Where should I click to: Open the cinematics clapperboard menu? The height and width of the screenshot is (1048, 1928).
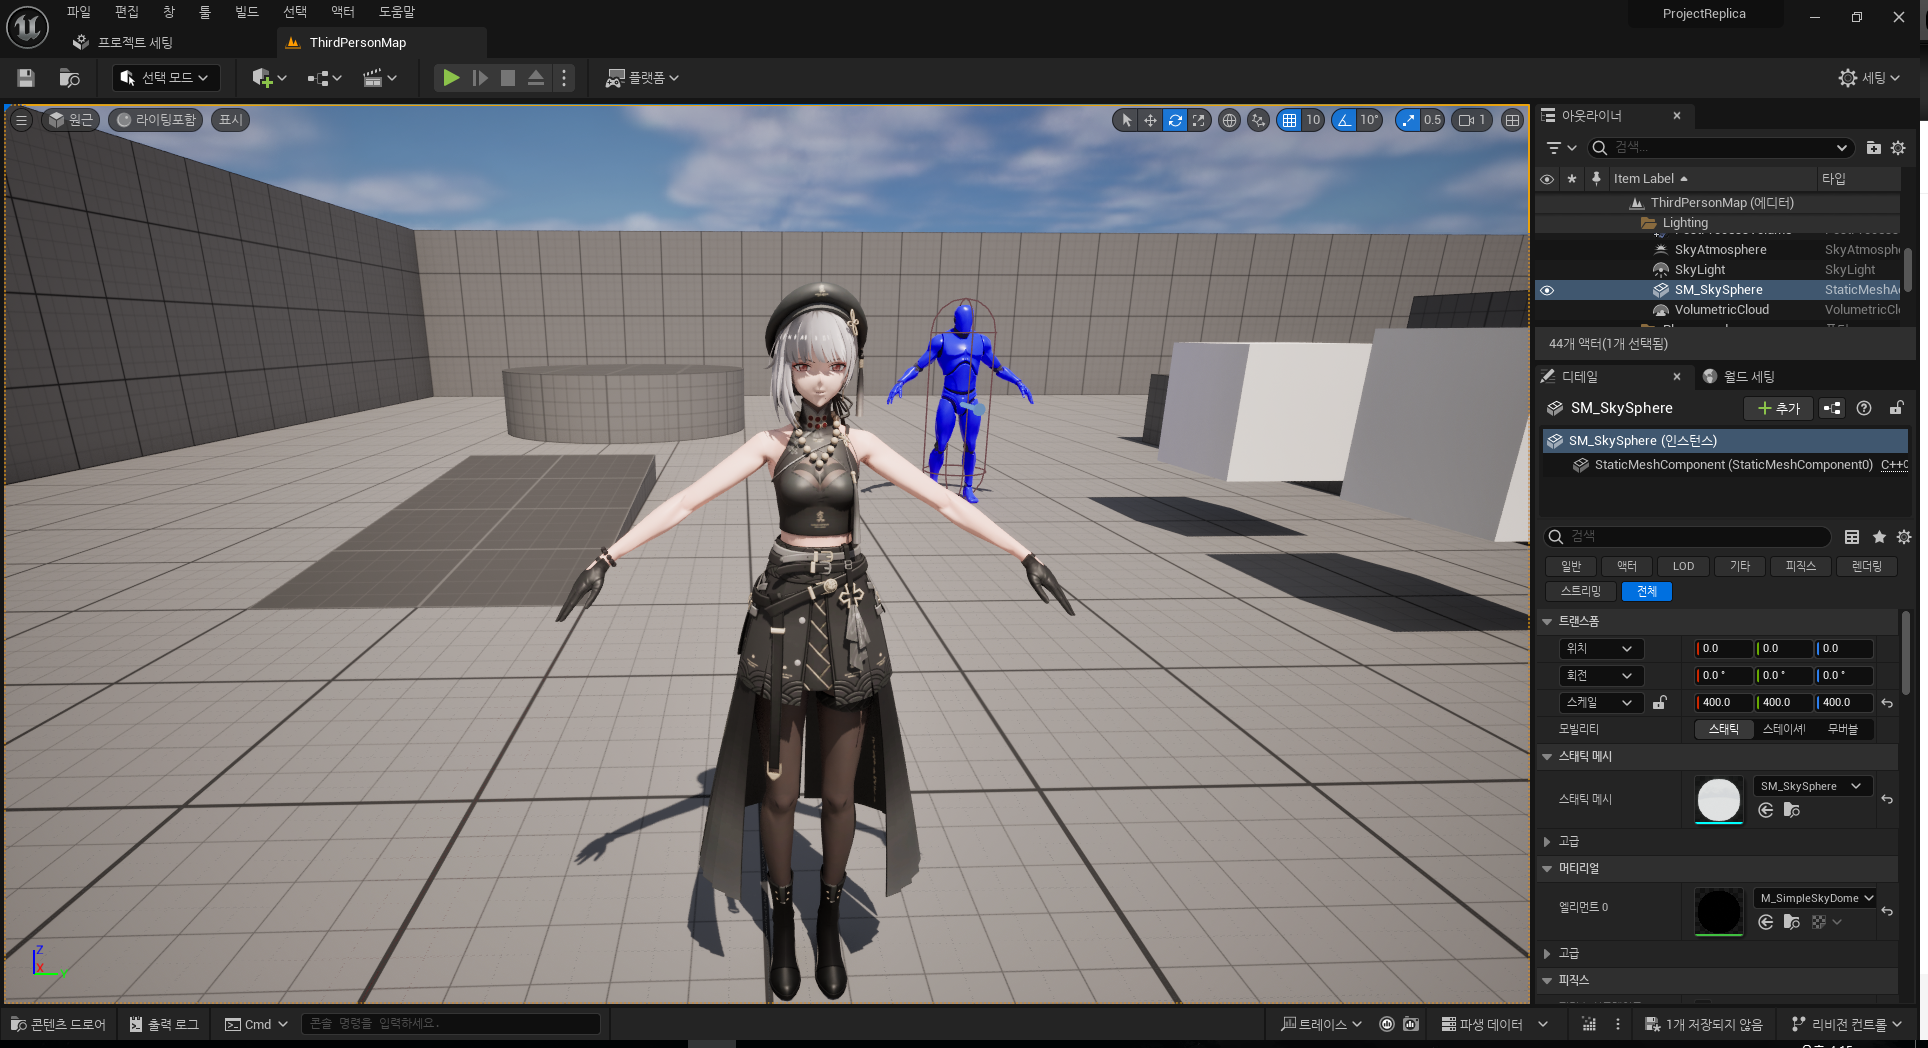click(x=379, y=78)
